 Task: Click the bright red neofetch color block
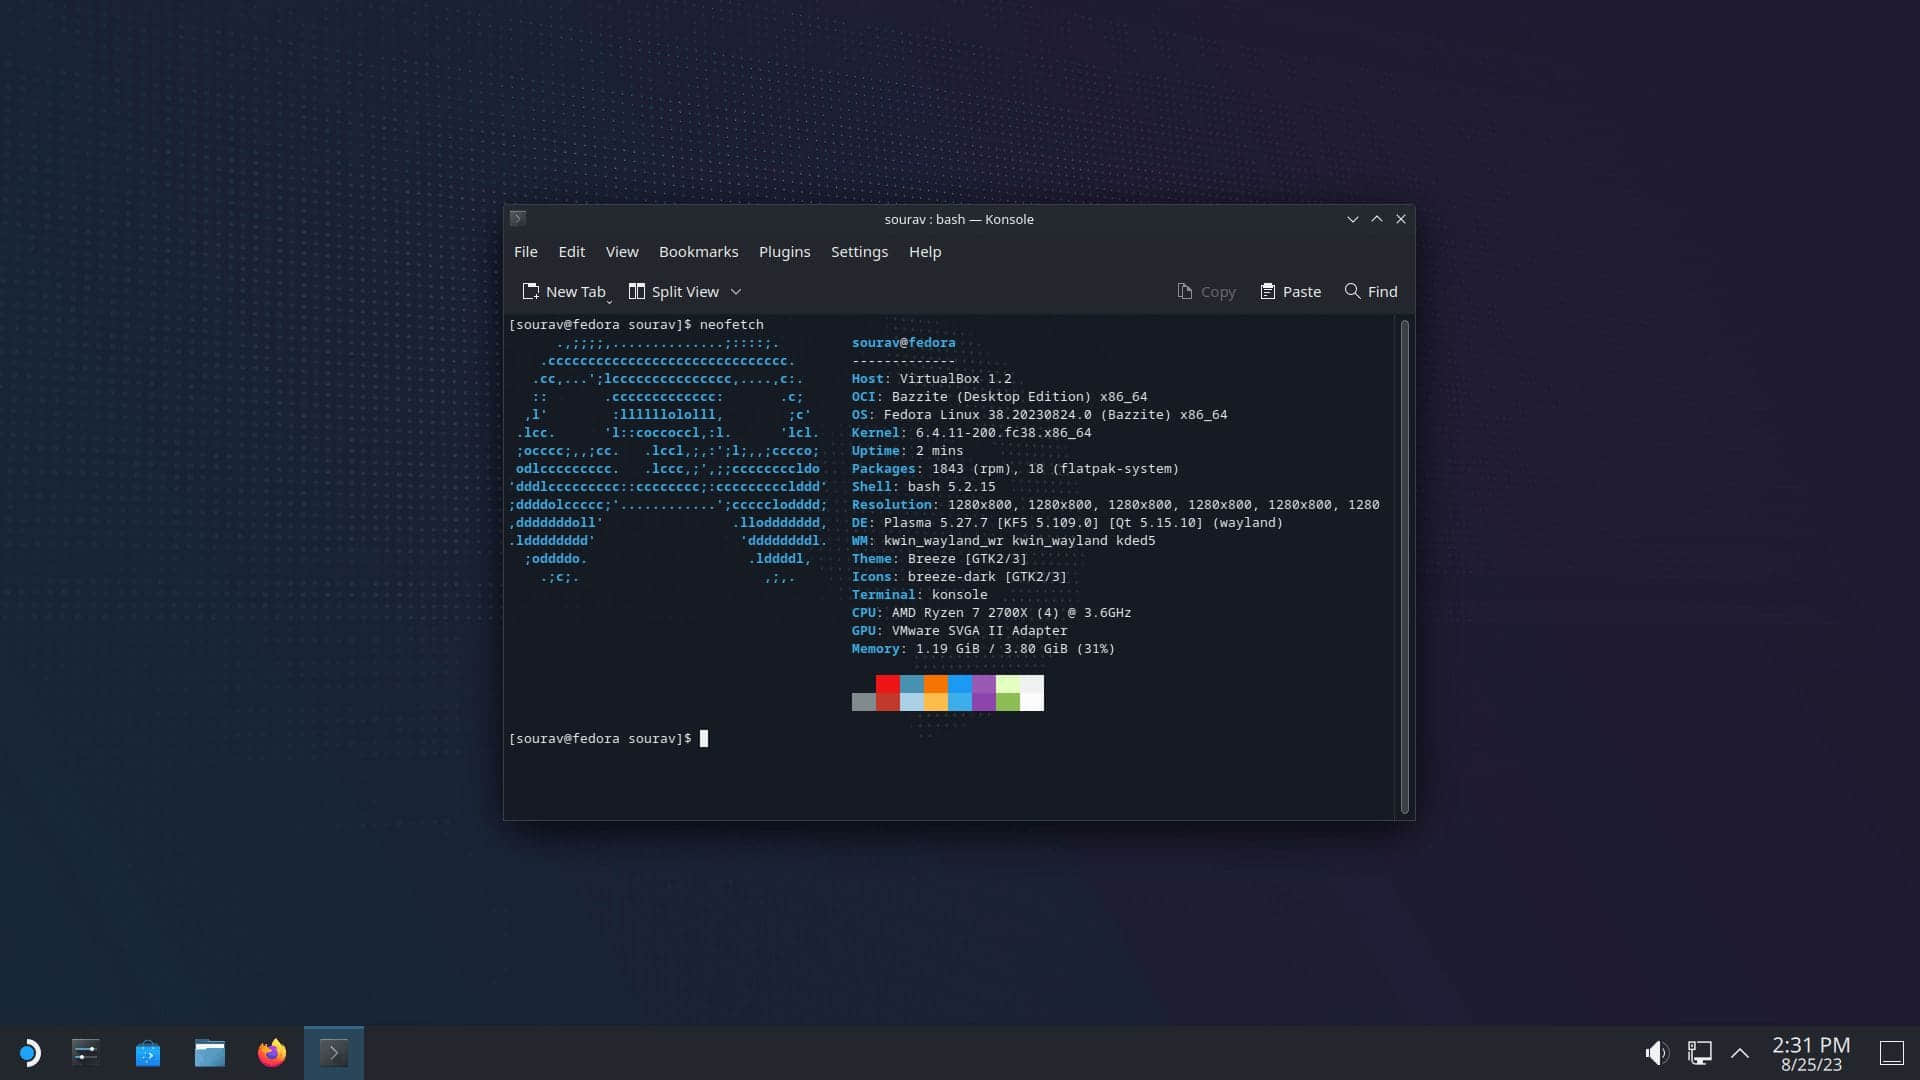[887, 684]
